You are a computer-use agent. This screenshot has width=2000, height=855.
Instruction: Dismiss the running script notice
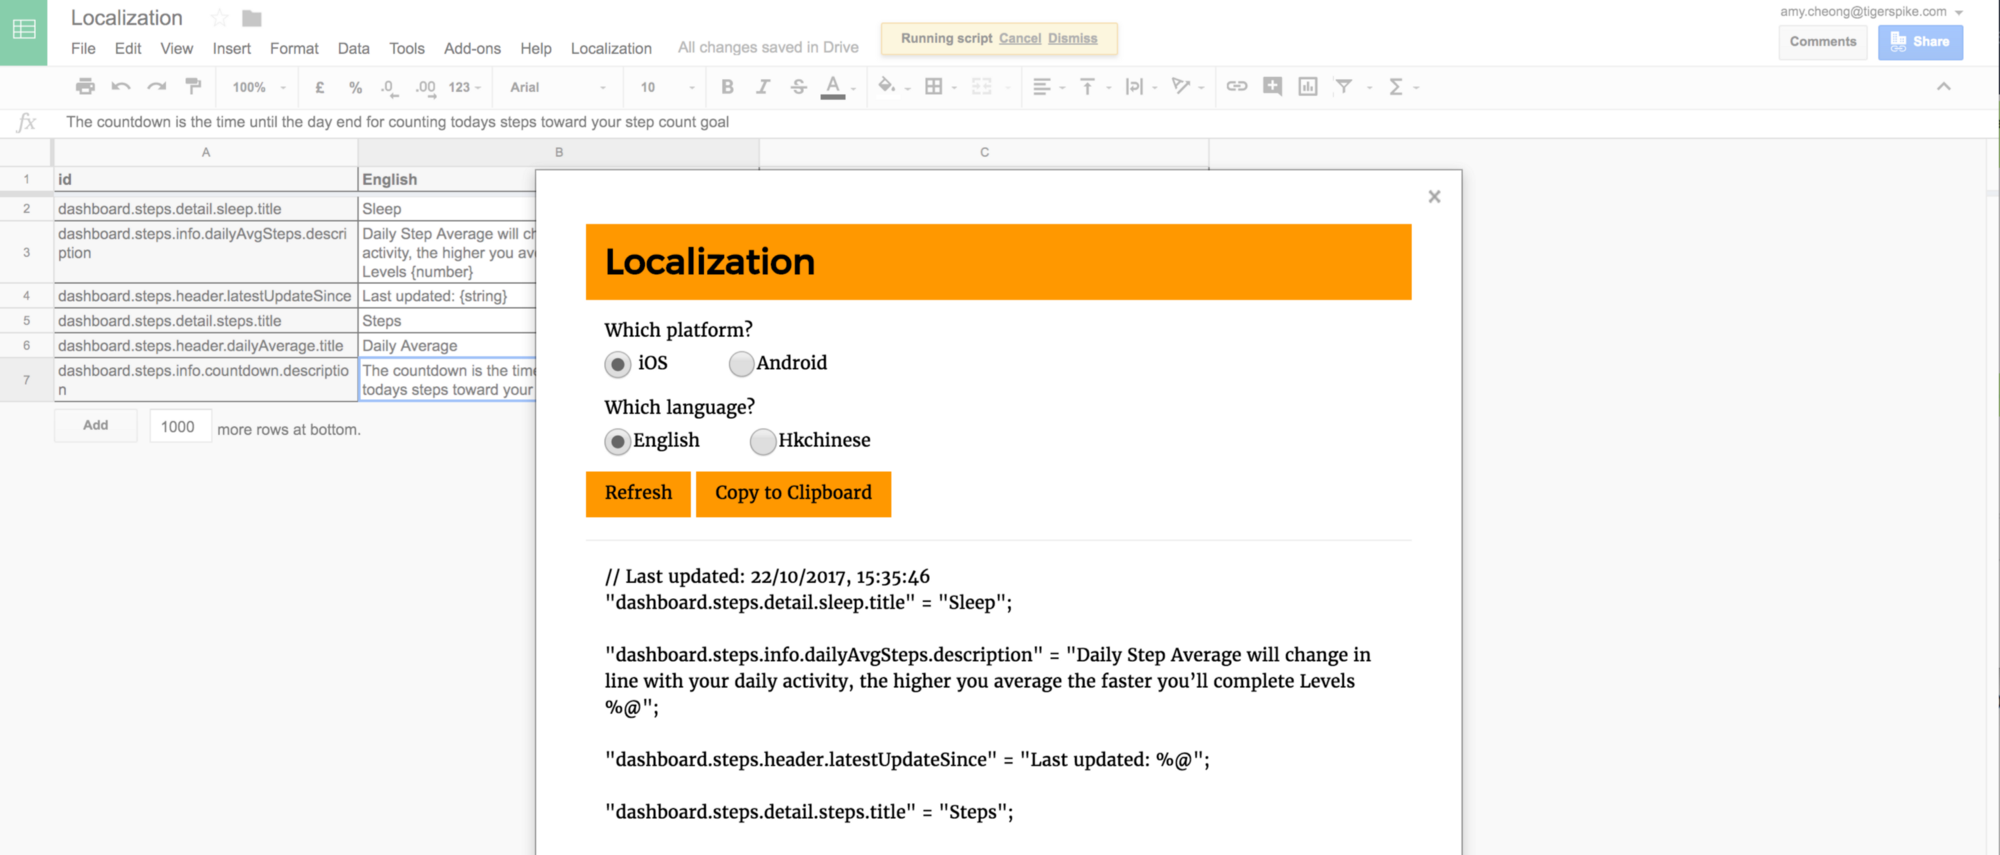(x=1073, y=38)
